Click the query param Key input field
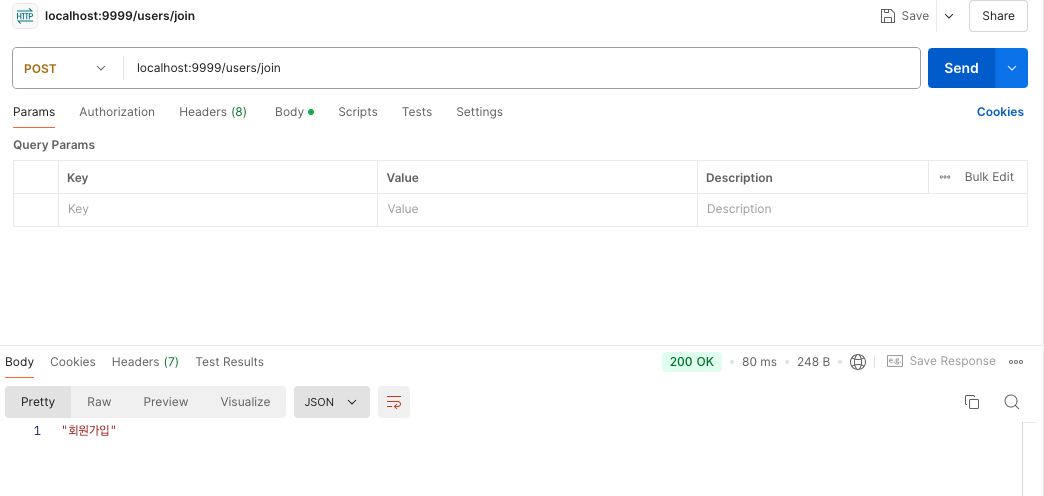The image size is (1044, 496). point(218,209)
